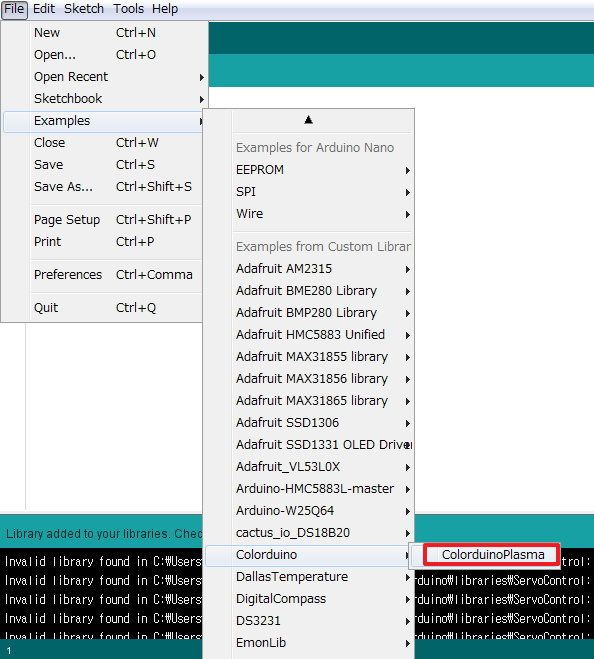The height and width of the screenshot is (659, 594).
Task: Expand DS3231 examples
Action: pos(309,621)
